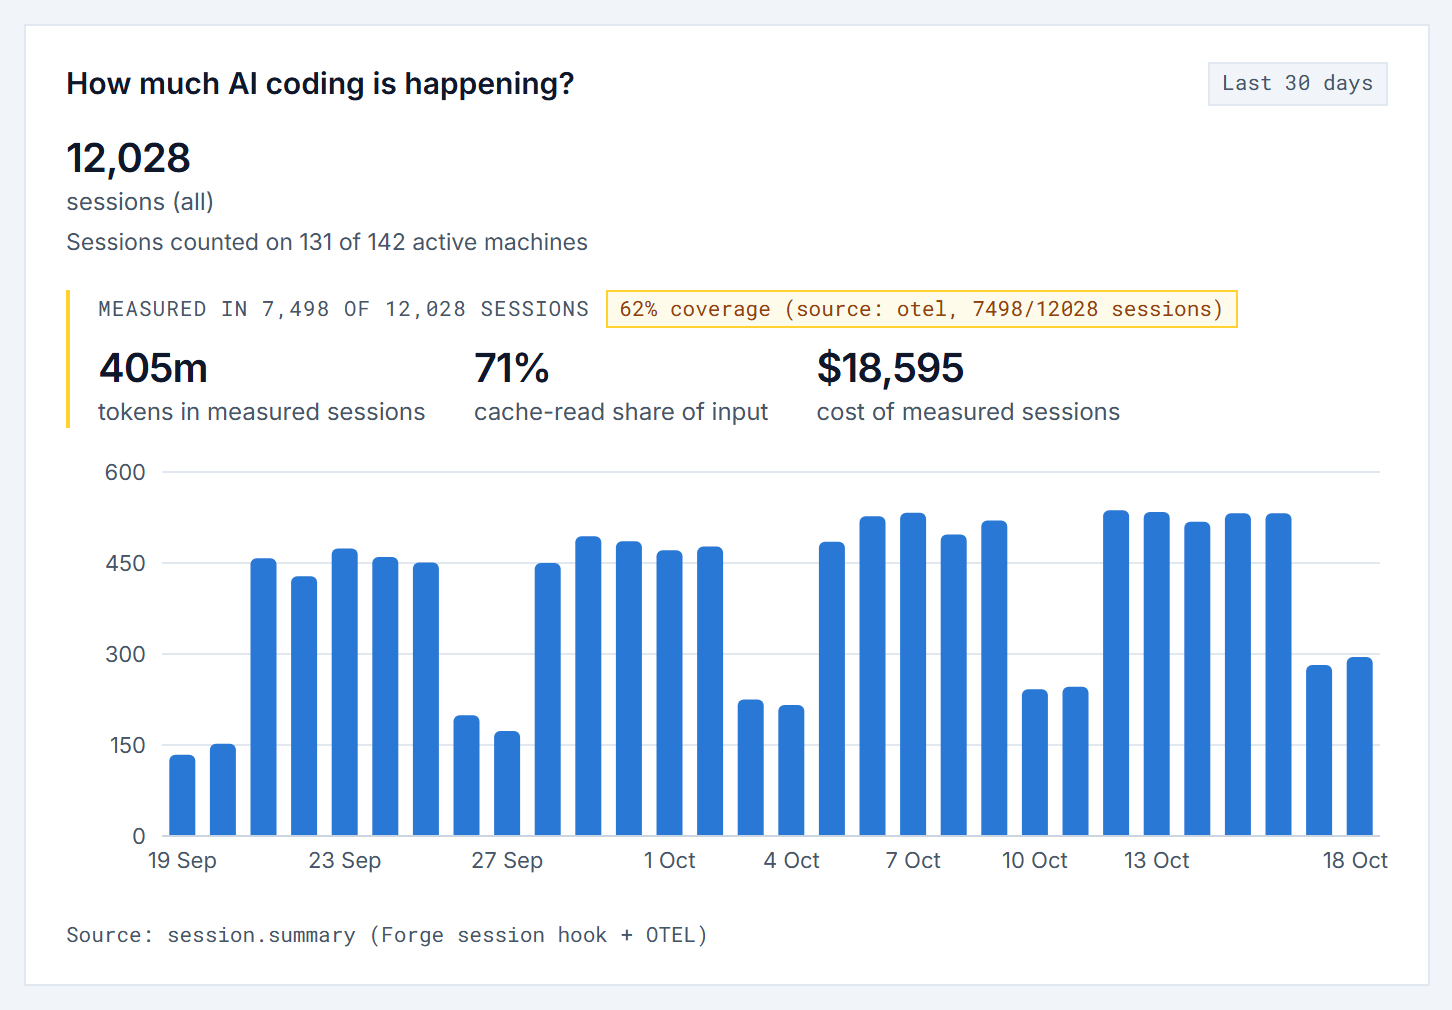1452x1010 pixels.
Task: Click the 600 y-axis label
Action: (125, 472)
